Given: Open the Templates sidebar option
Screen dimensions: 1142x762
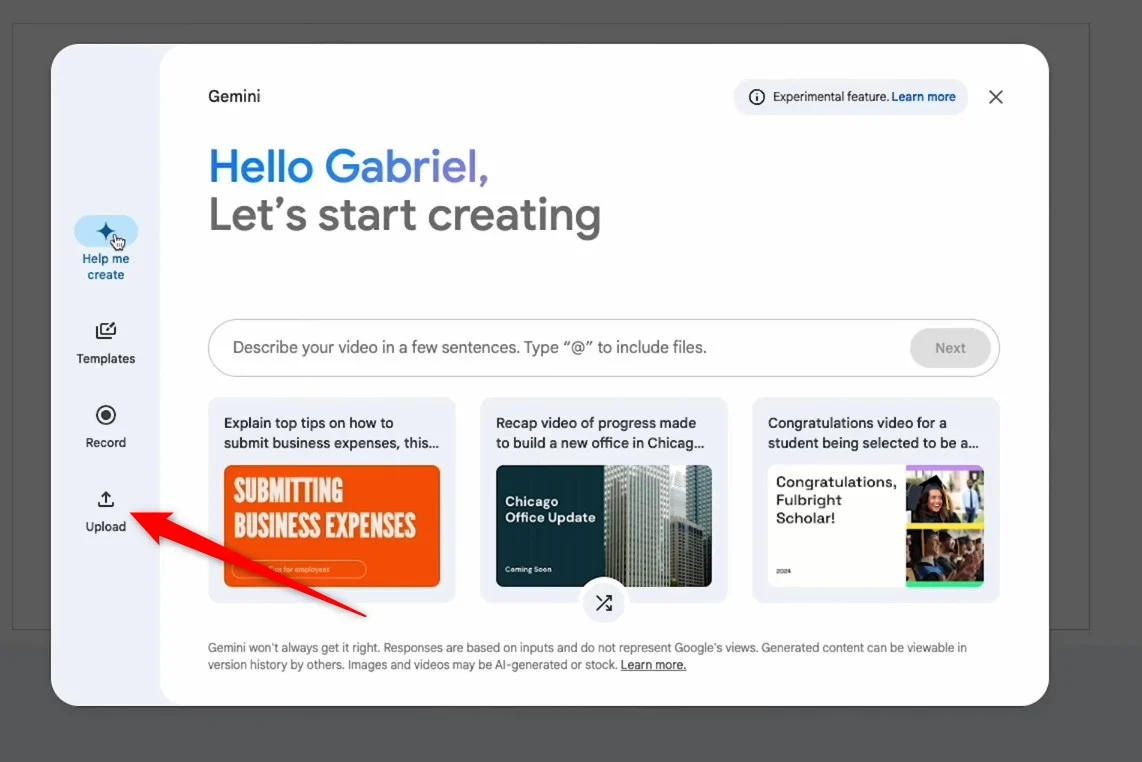Looking at the screenshot, I should coord(106,343).
